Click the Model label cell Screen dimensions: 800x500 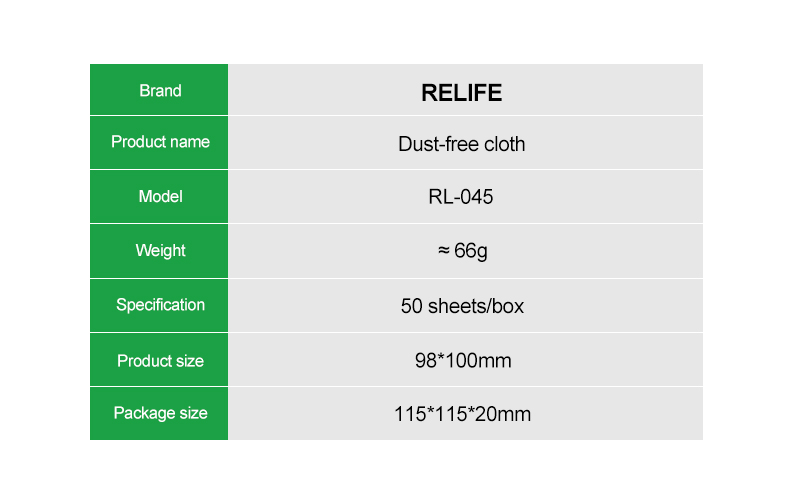point(160,196)
